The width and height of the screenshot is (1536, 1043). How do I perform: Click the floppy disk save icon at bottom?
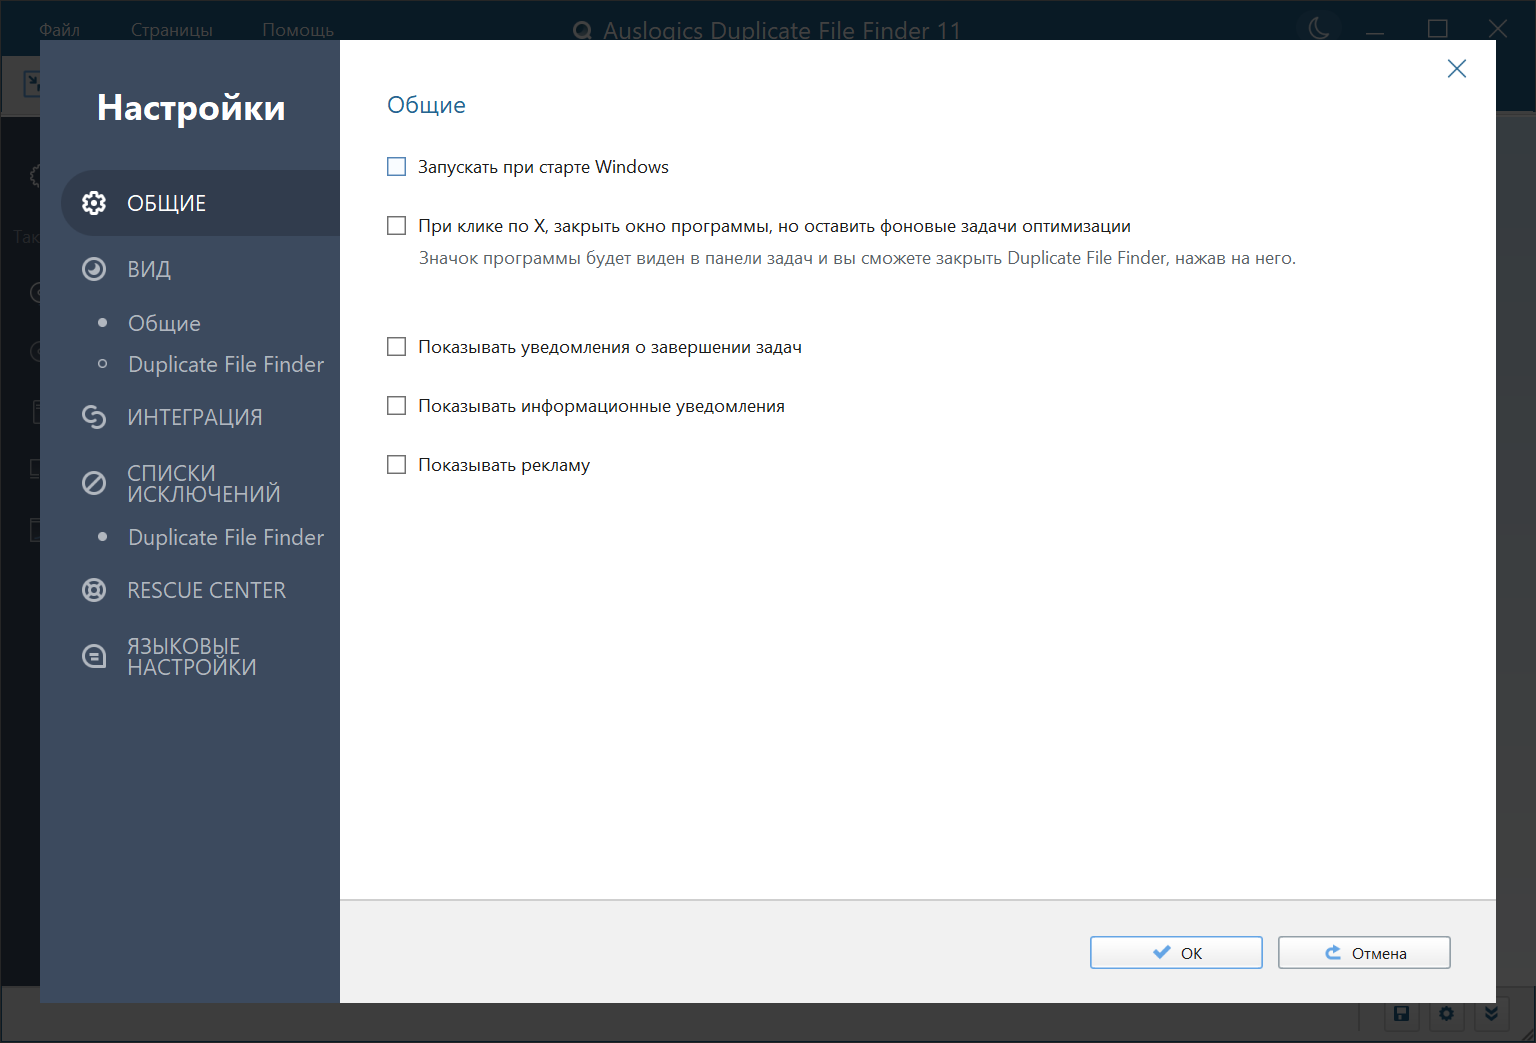(1401, 1014)
